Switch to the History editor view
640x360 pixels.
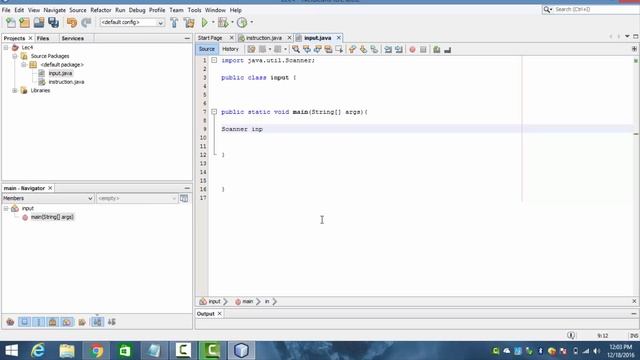tap(230, 49)
